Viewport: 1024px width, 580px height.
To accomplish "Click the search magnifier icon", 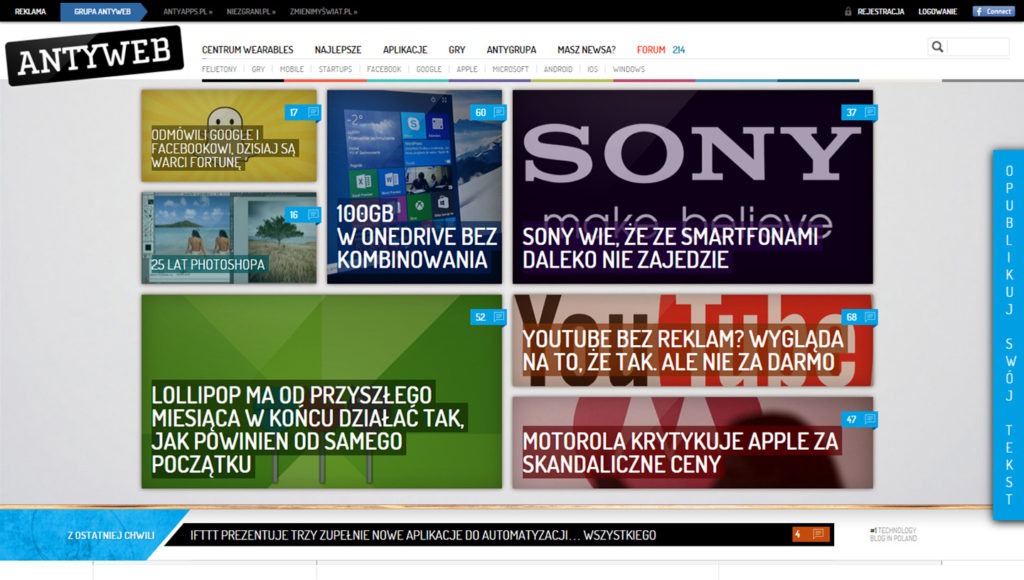I will click(937, 47).
